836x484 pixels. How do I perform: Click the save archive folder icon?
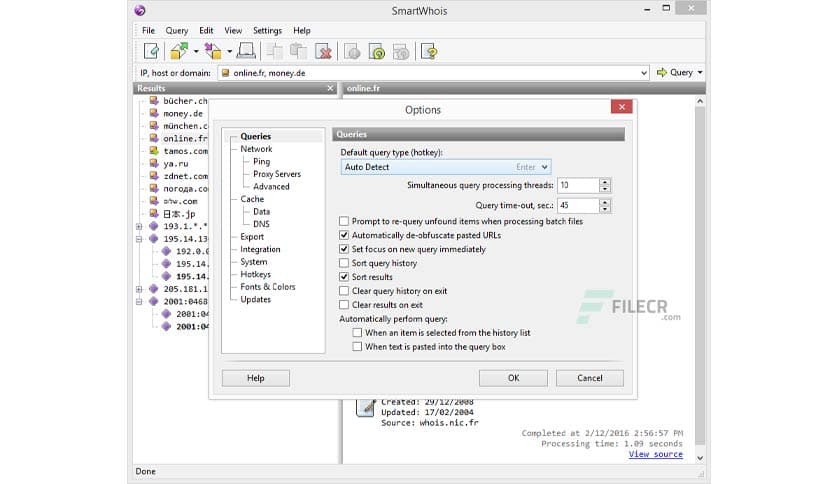point(213,51)
